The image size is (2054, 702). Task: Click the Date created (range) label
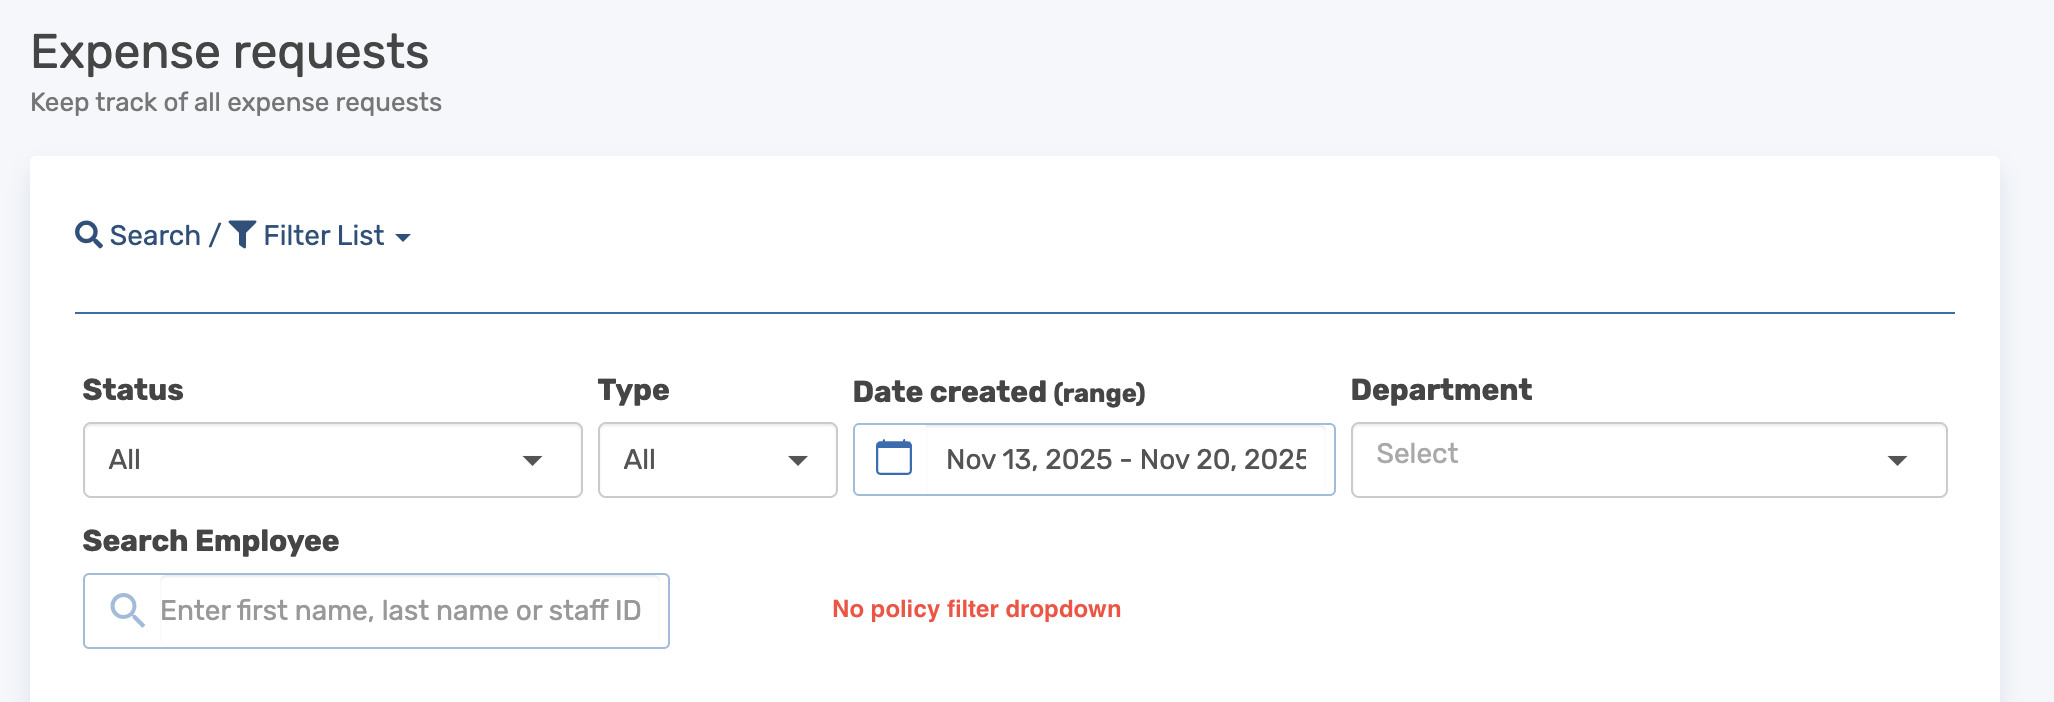[x=998, y=391]
